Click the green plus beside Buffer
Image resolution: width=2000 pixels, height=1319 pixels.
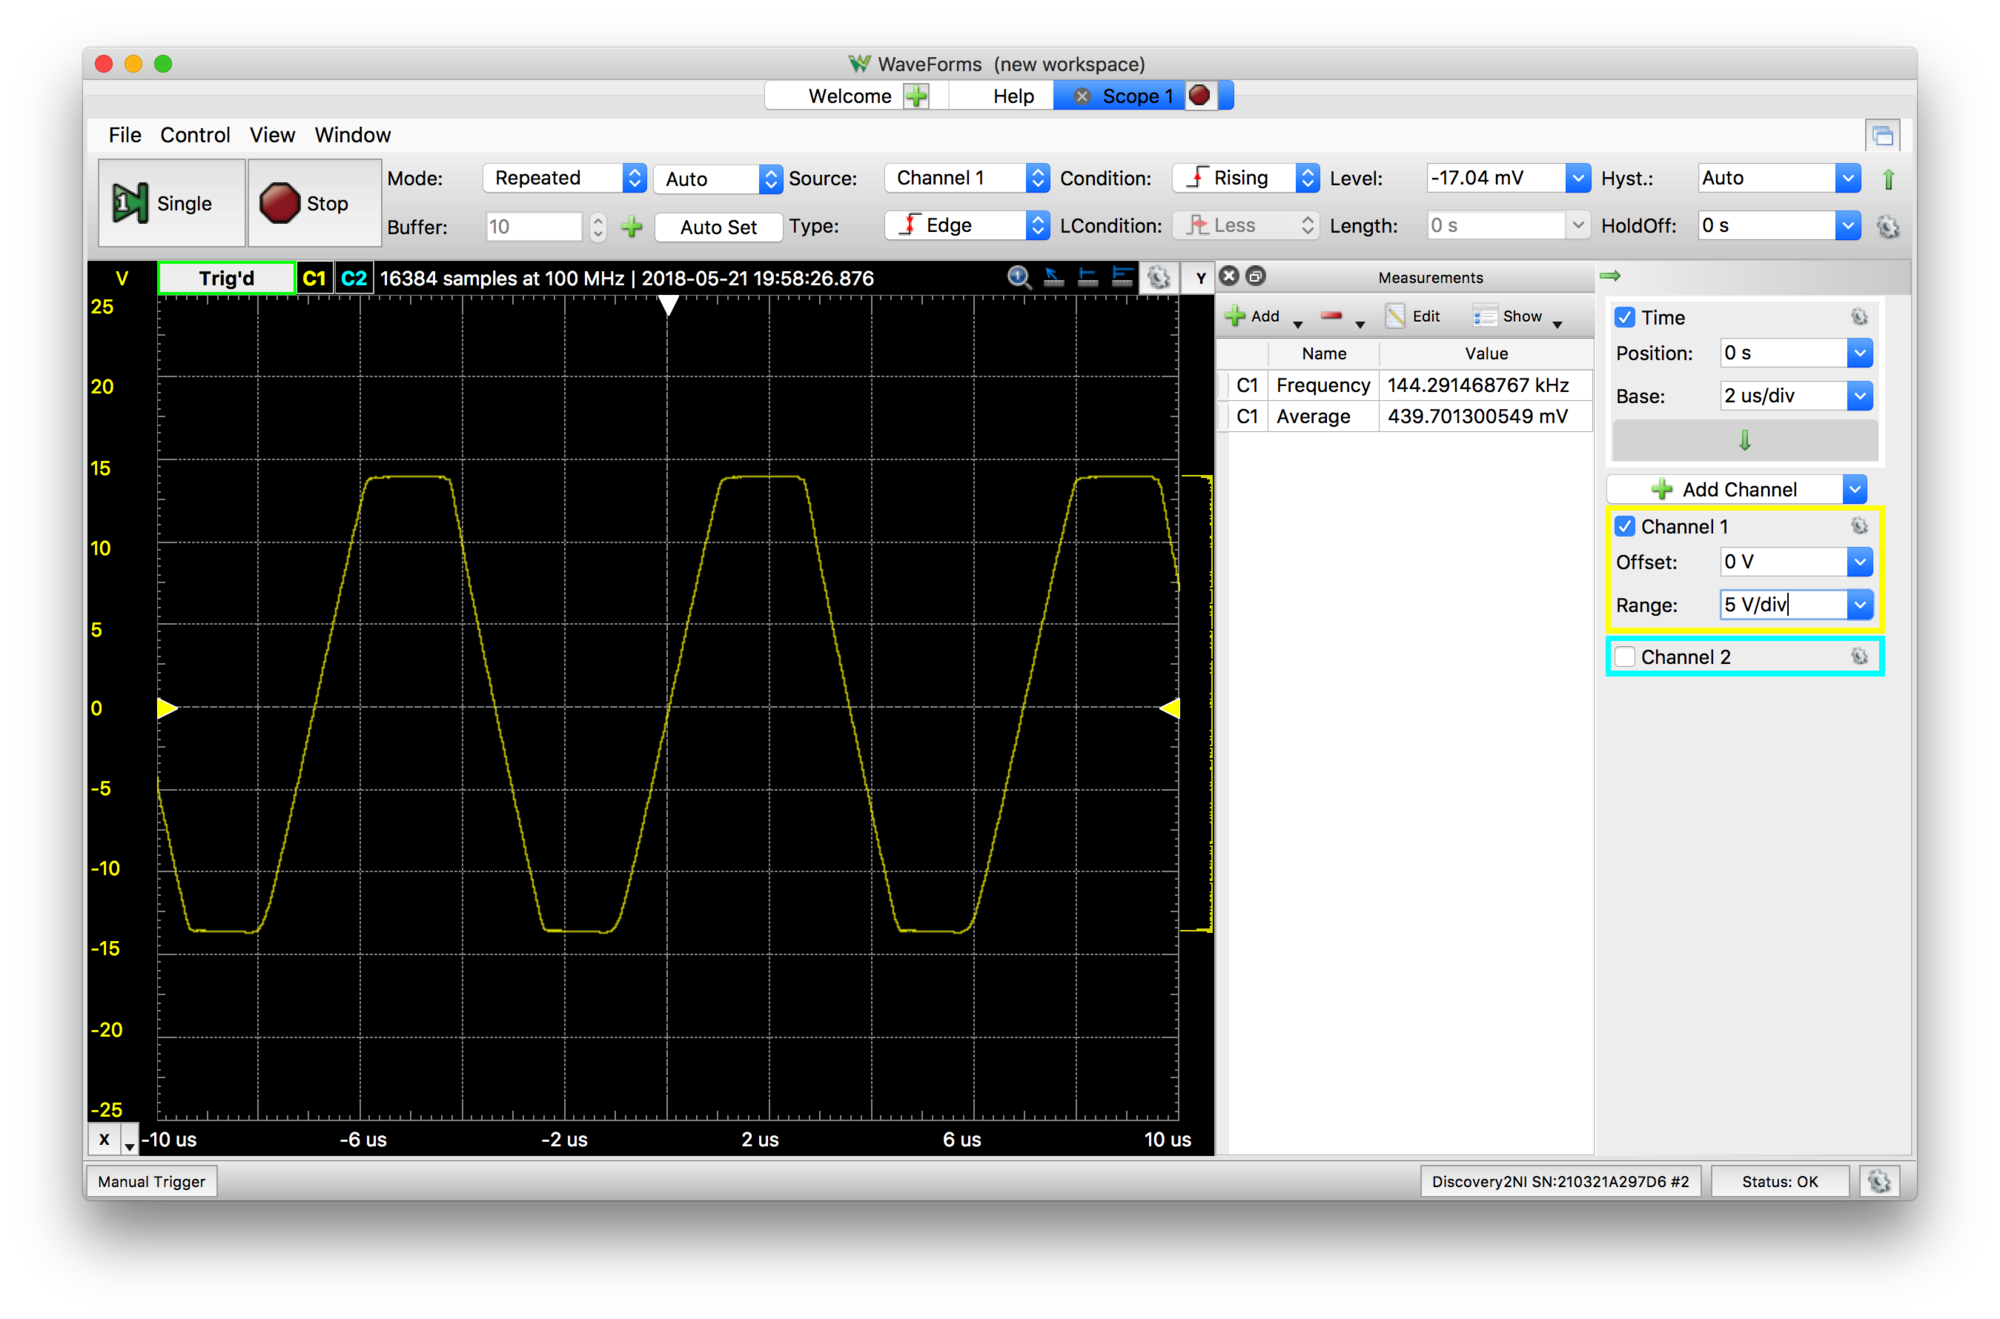coord(631,227)
